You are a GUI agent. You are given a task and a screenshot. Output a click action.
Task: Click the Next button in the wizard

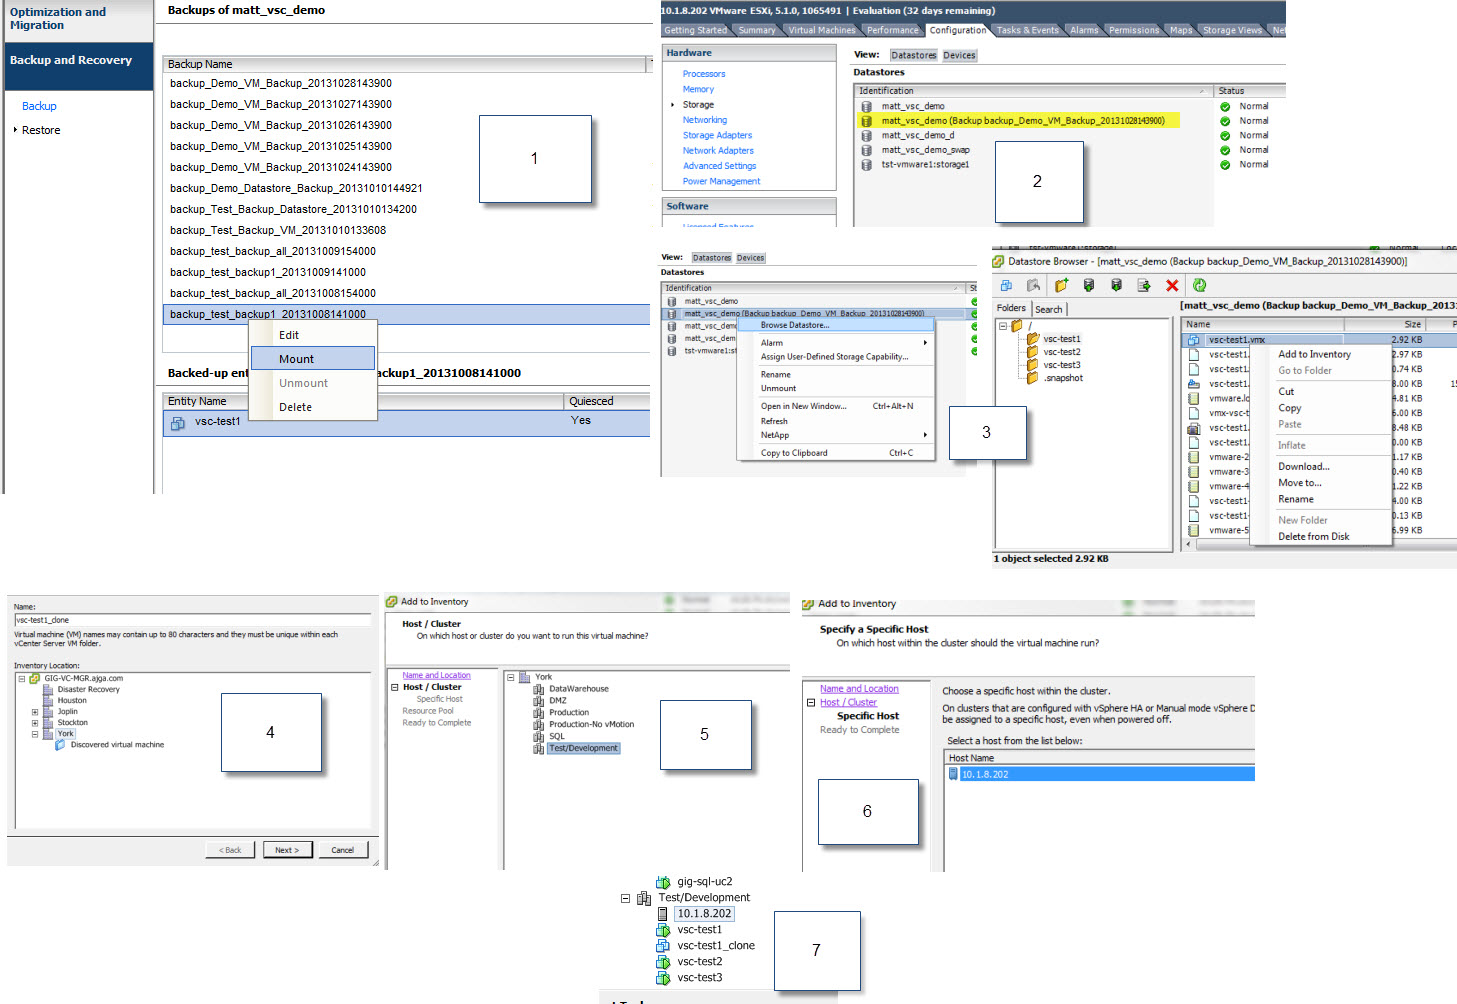point(287,850)
